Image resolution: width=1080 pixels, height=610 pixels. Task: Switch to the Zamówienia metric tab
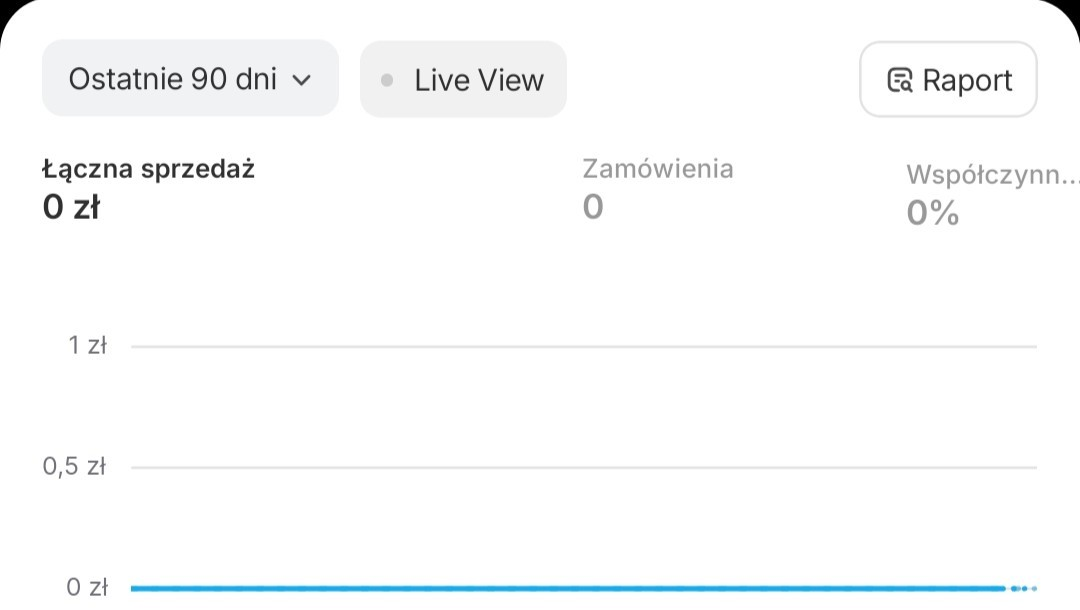click(658, 169)
